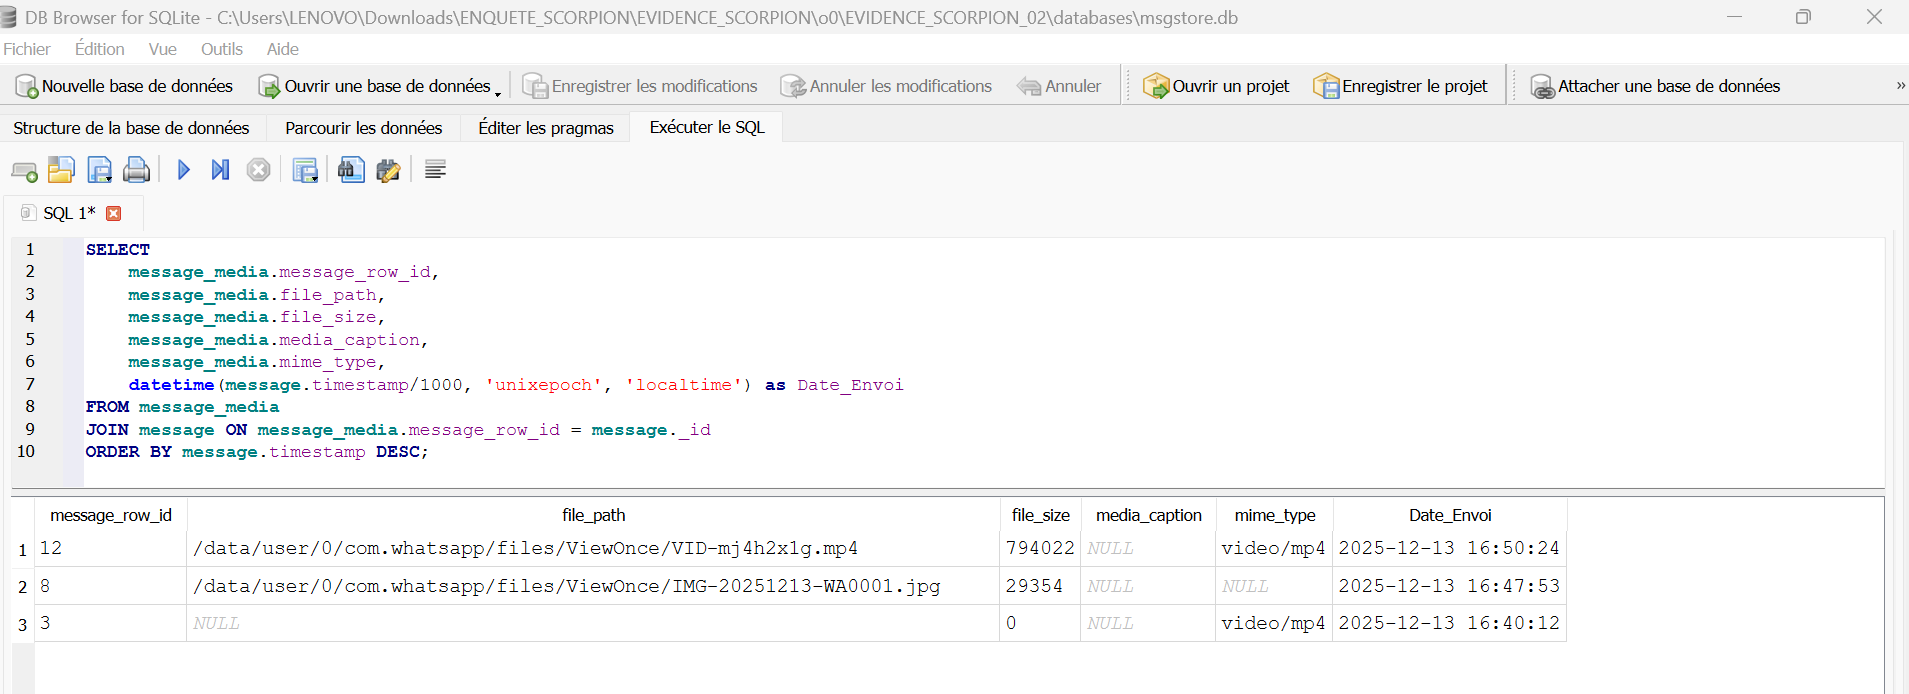Restore down the application window

[1803, 17]
